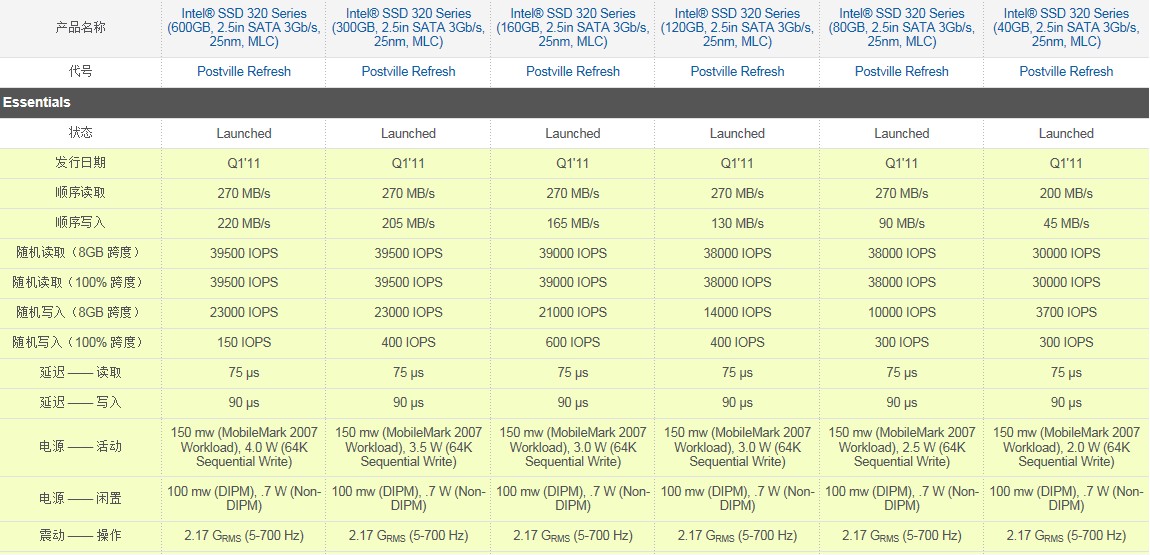
Task: Click the 4.0 W active power cell
Action: tap(244, 447)
